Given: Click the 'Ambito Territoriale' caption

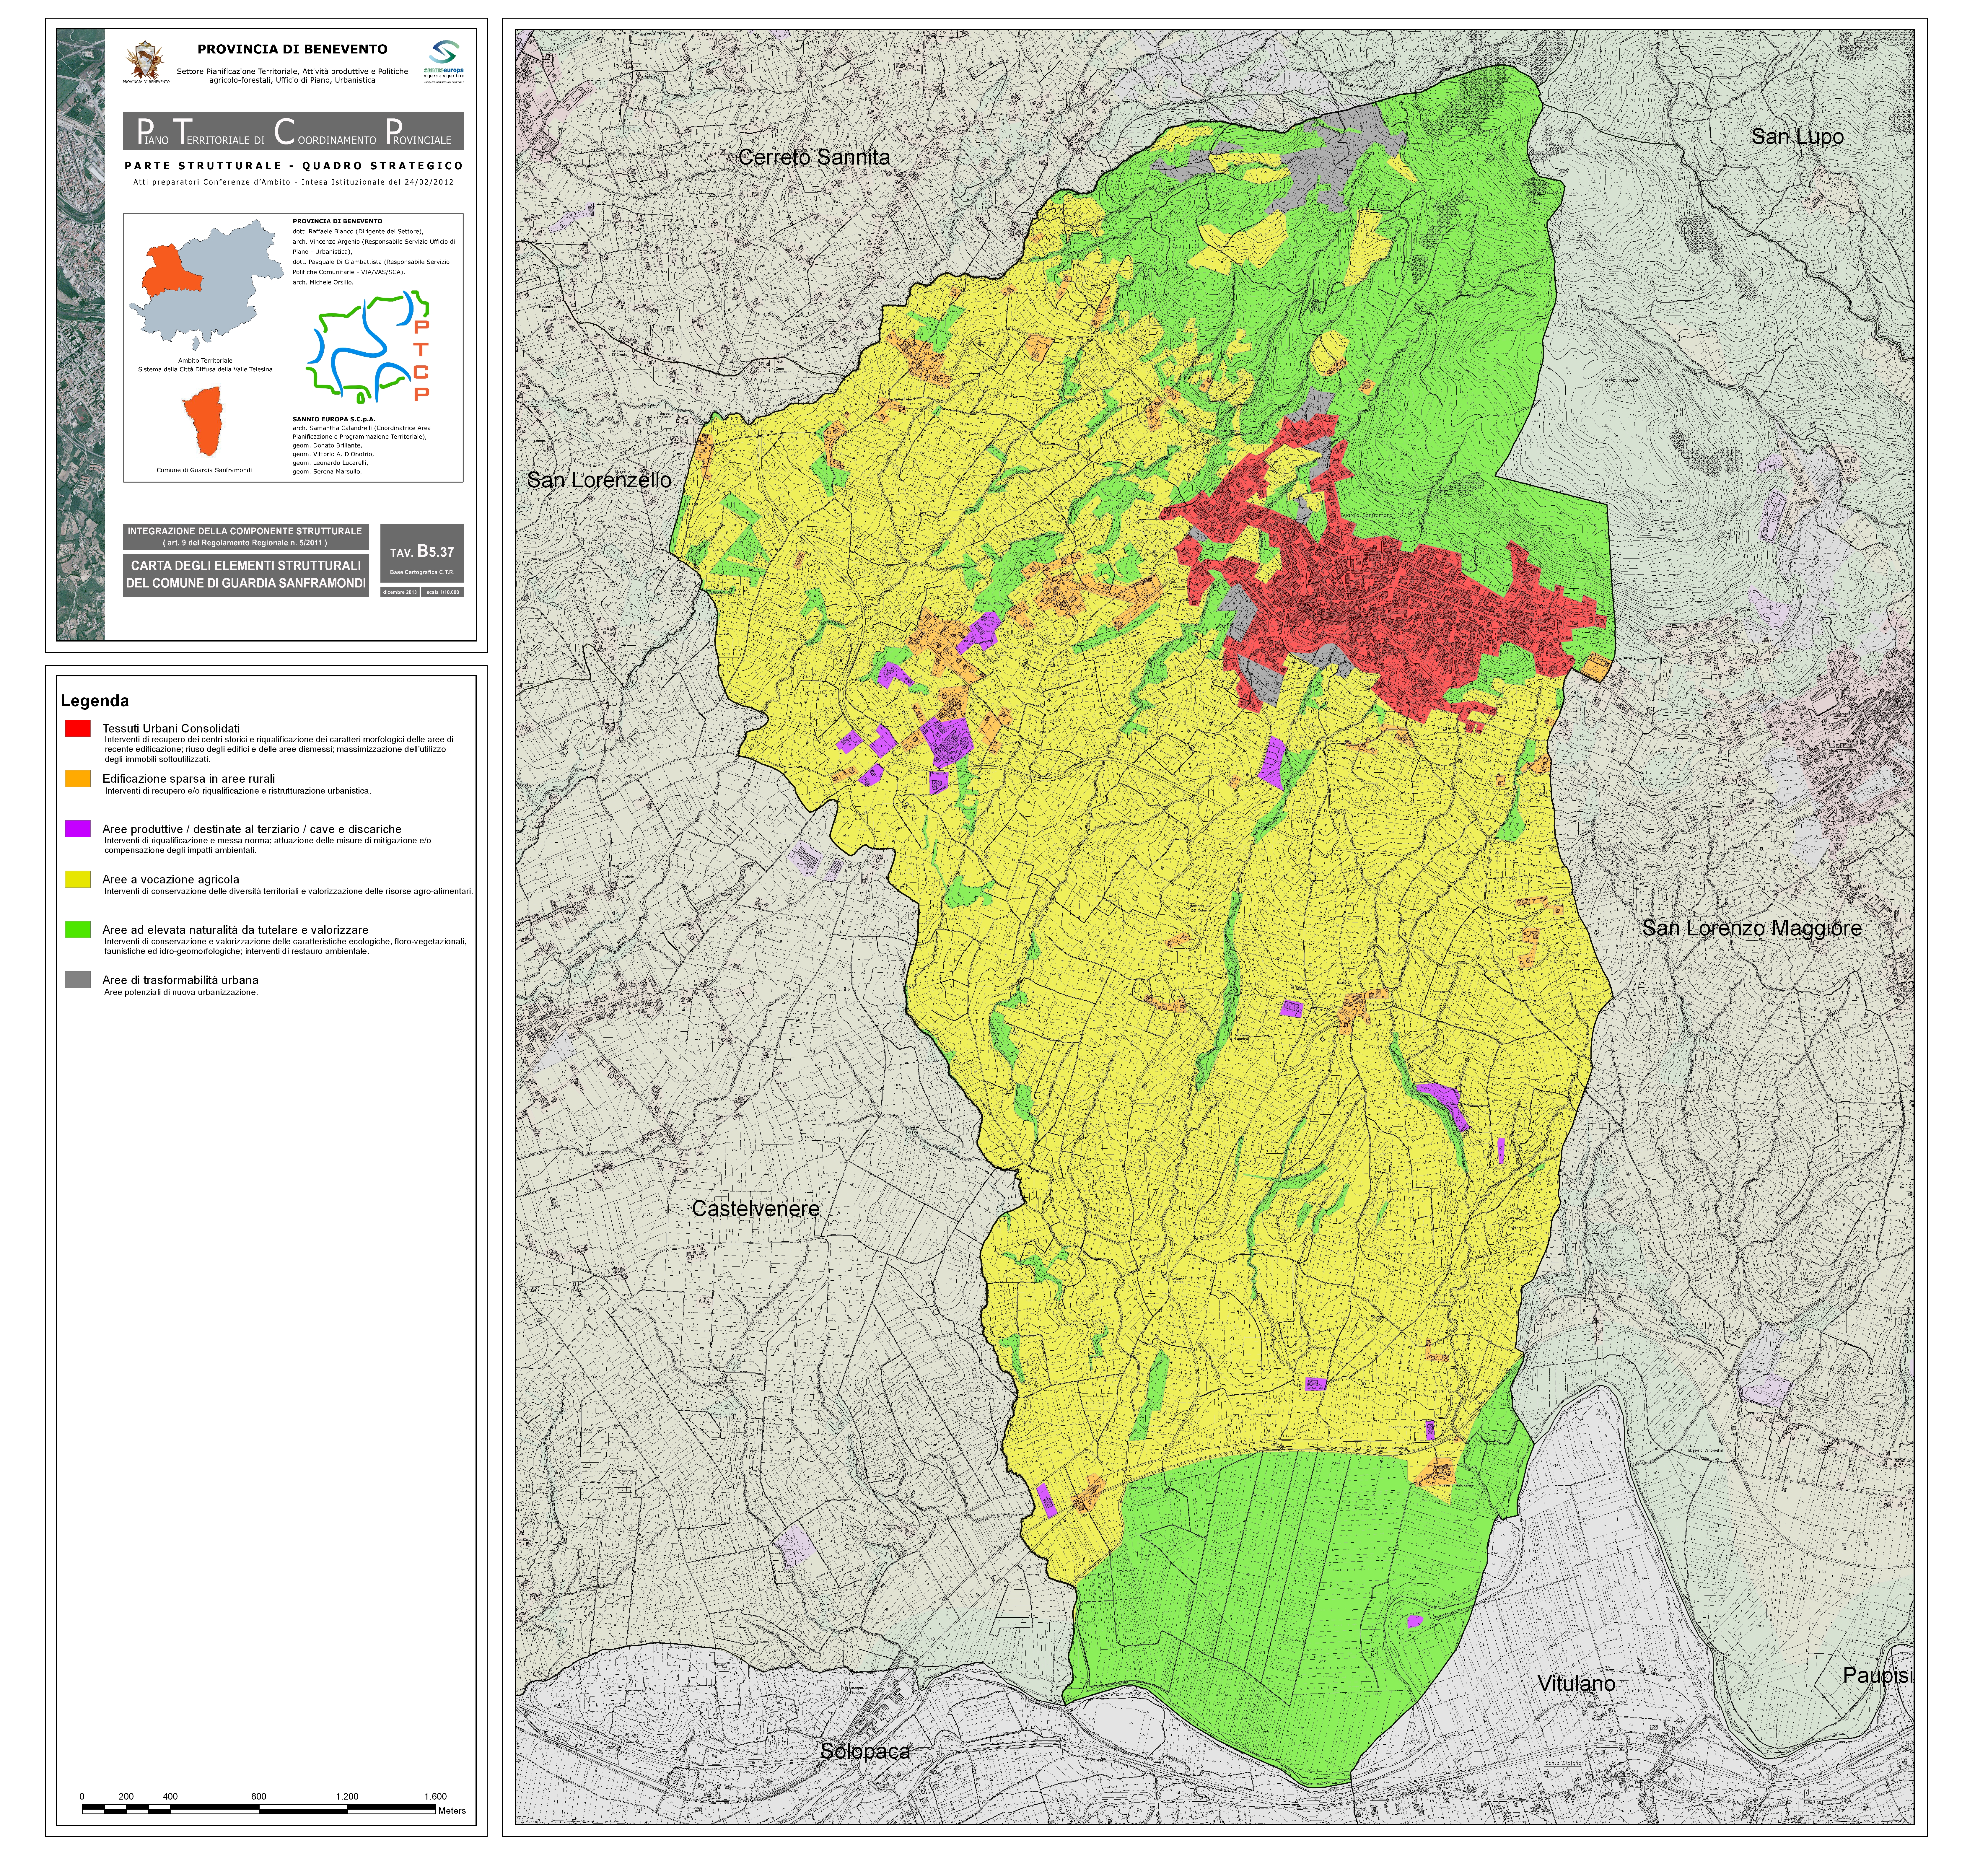Looking at the screenshot, I should click(205, 361).
